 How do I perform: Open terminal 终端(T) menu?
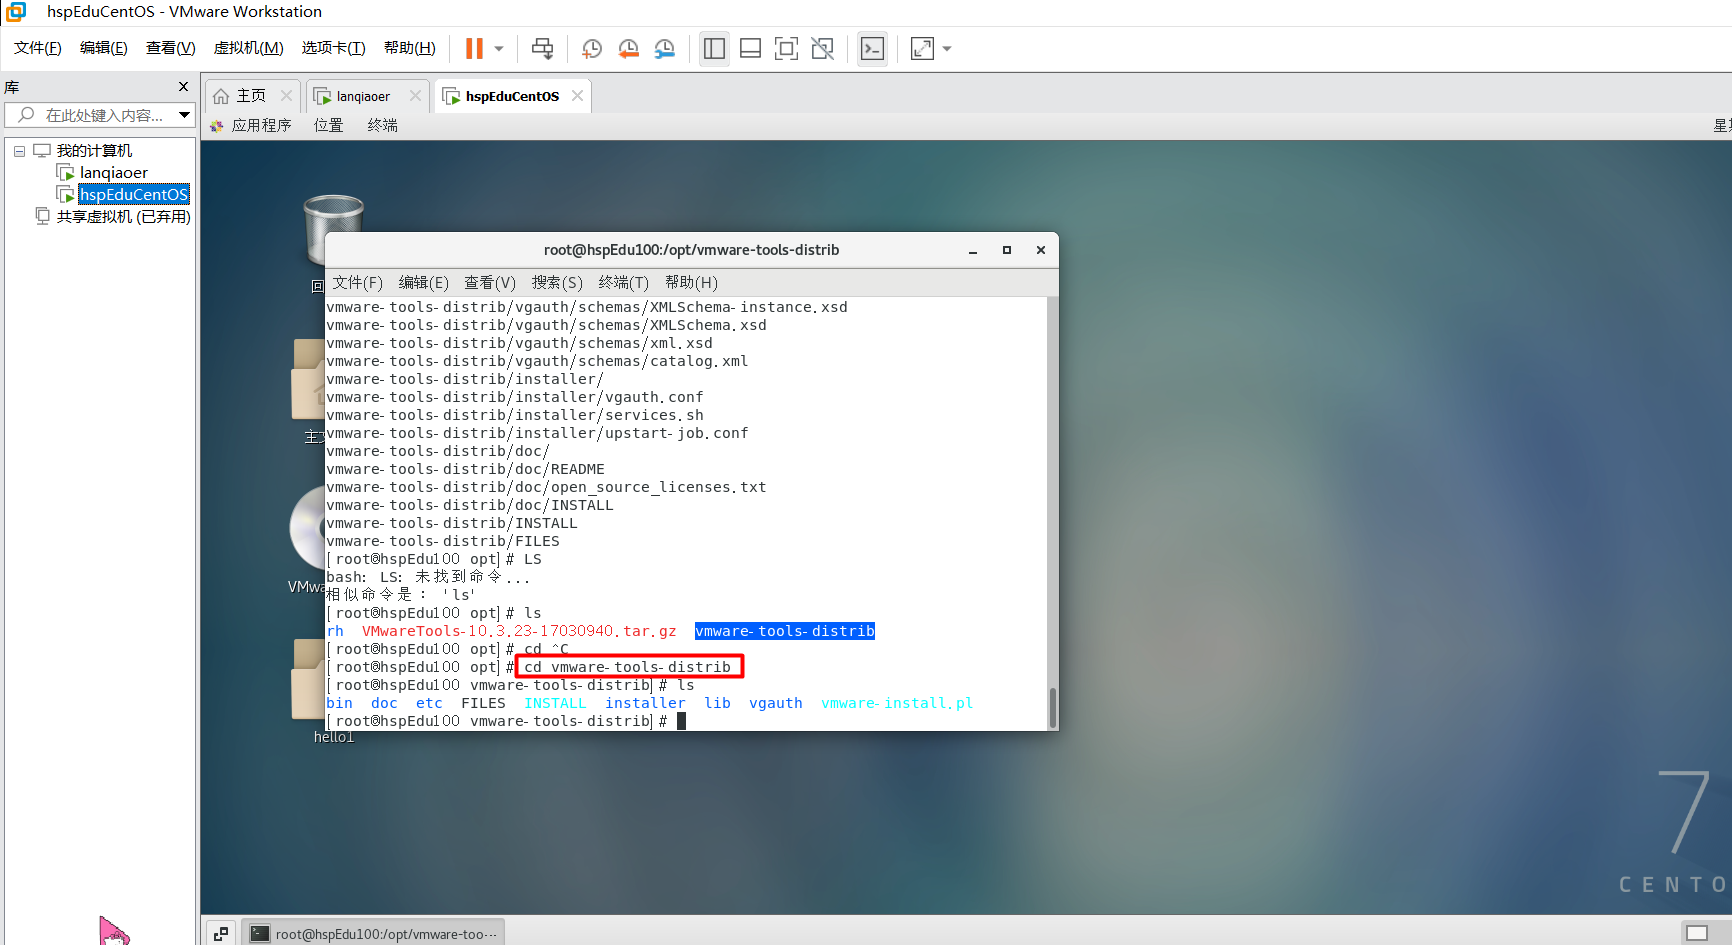[623, 282]
